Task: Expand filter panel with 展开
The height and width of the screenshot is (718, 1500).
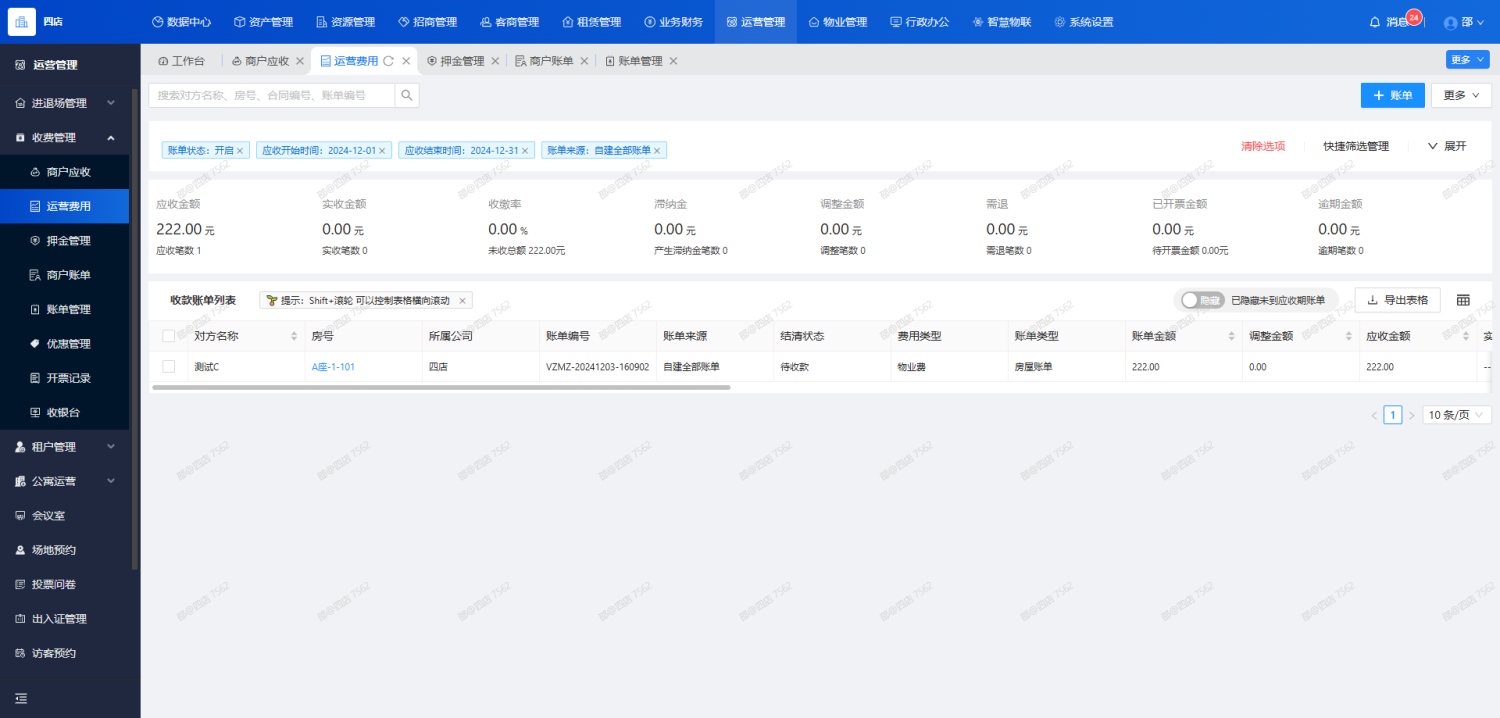Action: (x=1447, y=146)
